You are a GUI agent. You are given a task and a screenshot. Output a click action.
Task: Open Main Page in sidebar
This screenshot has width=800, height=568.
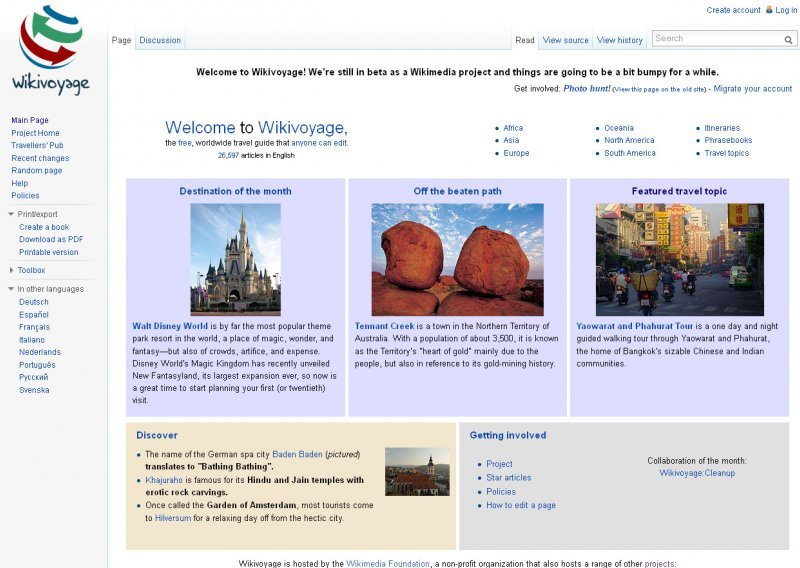[x=30, y=120]
